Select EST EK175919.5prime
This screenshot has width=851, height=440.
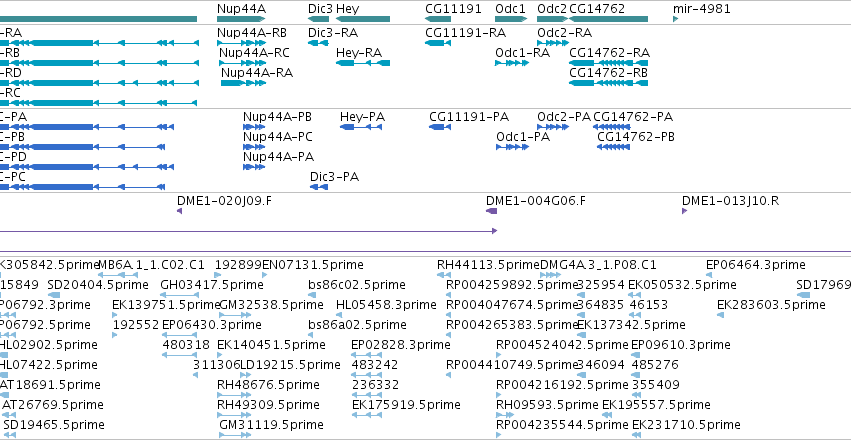click(x=367, y=416)
